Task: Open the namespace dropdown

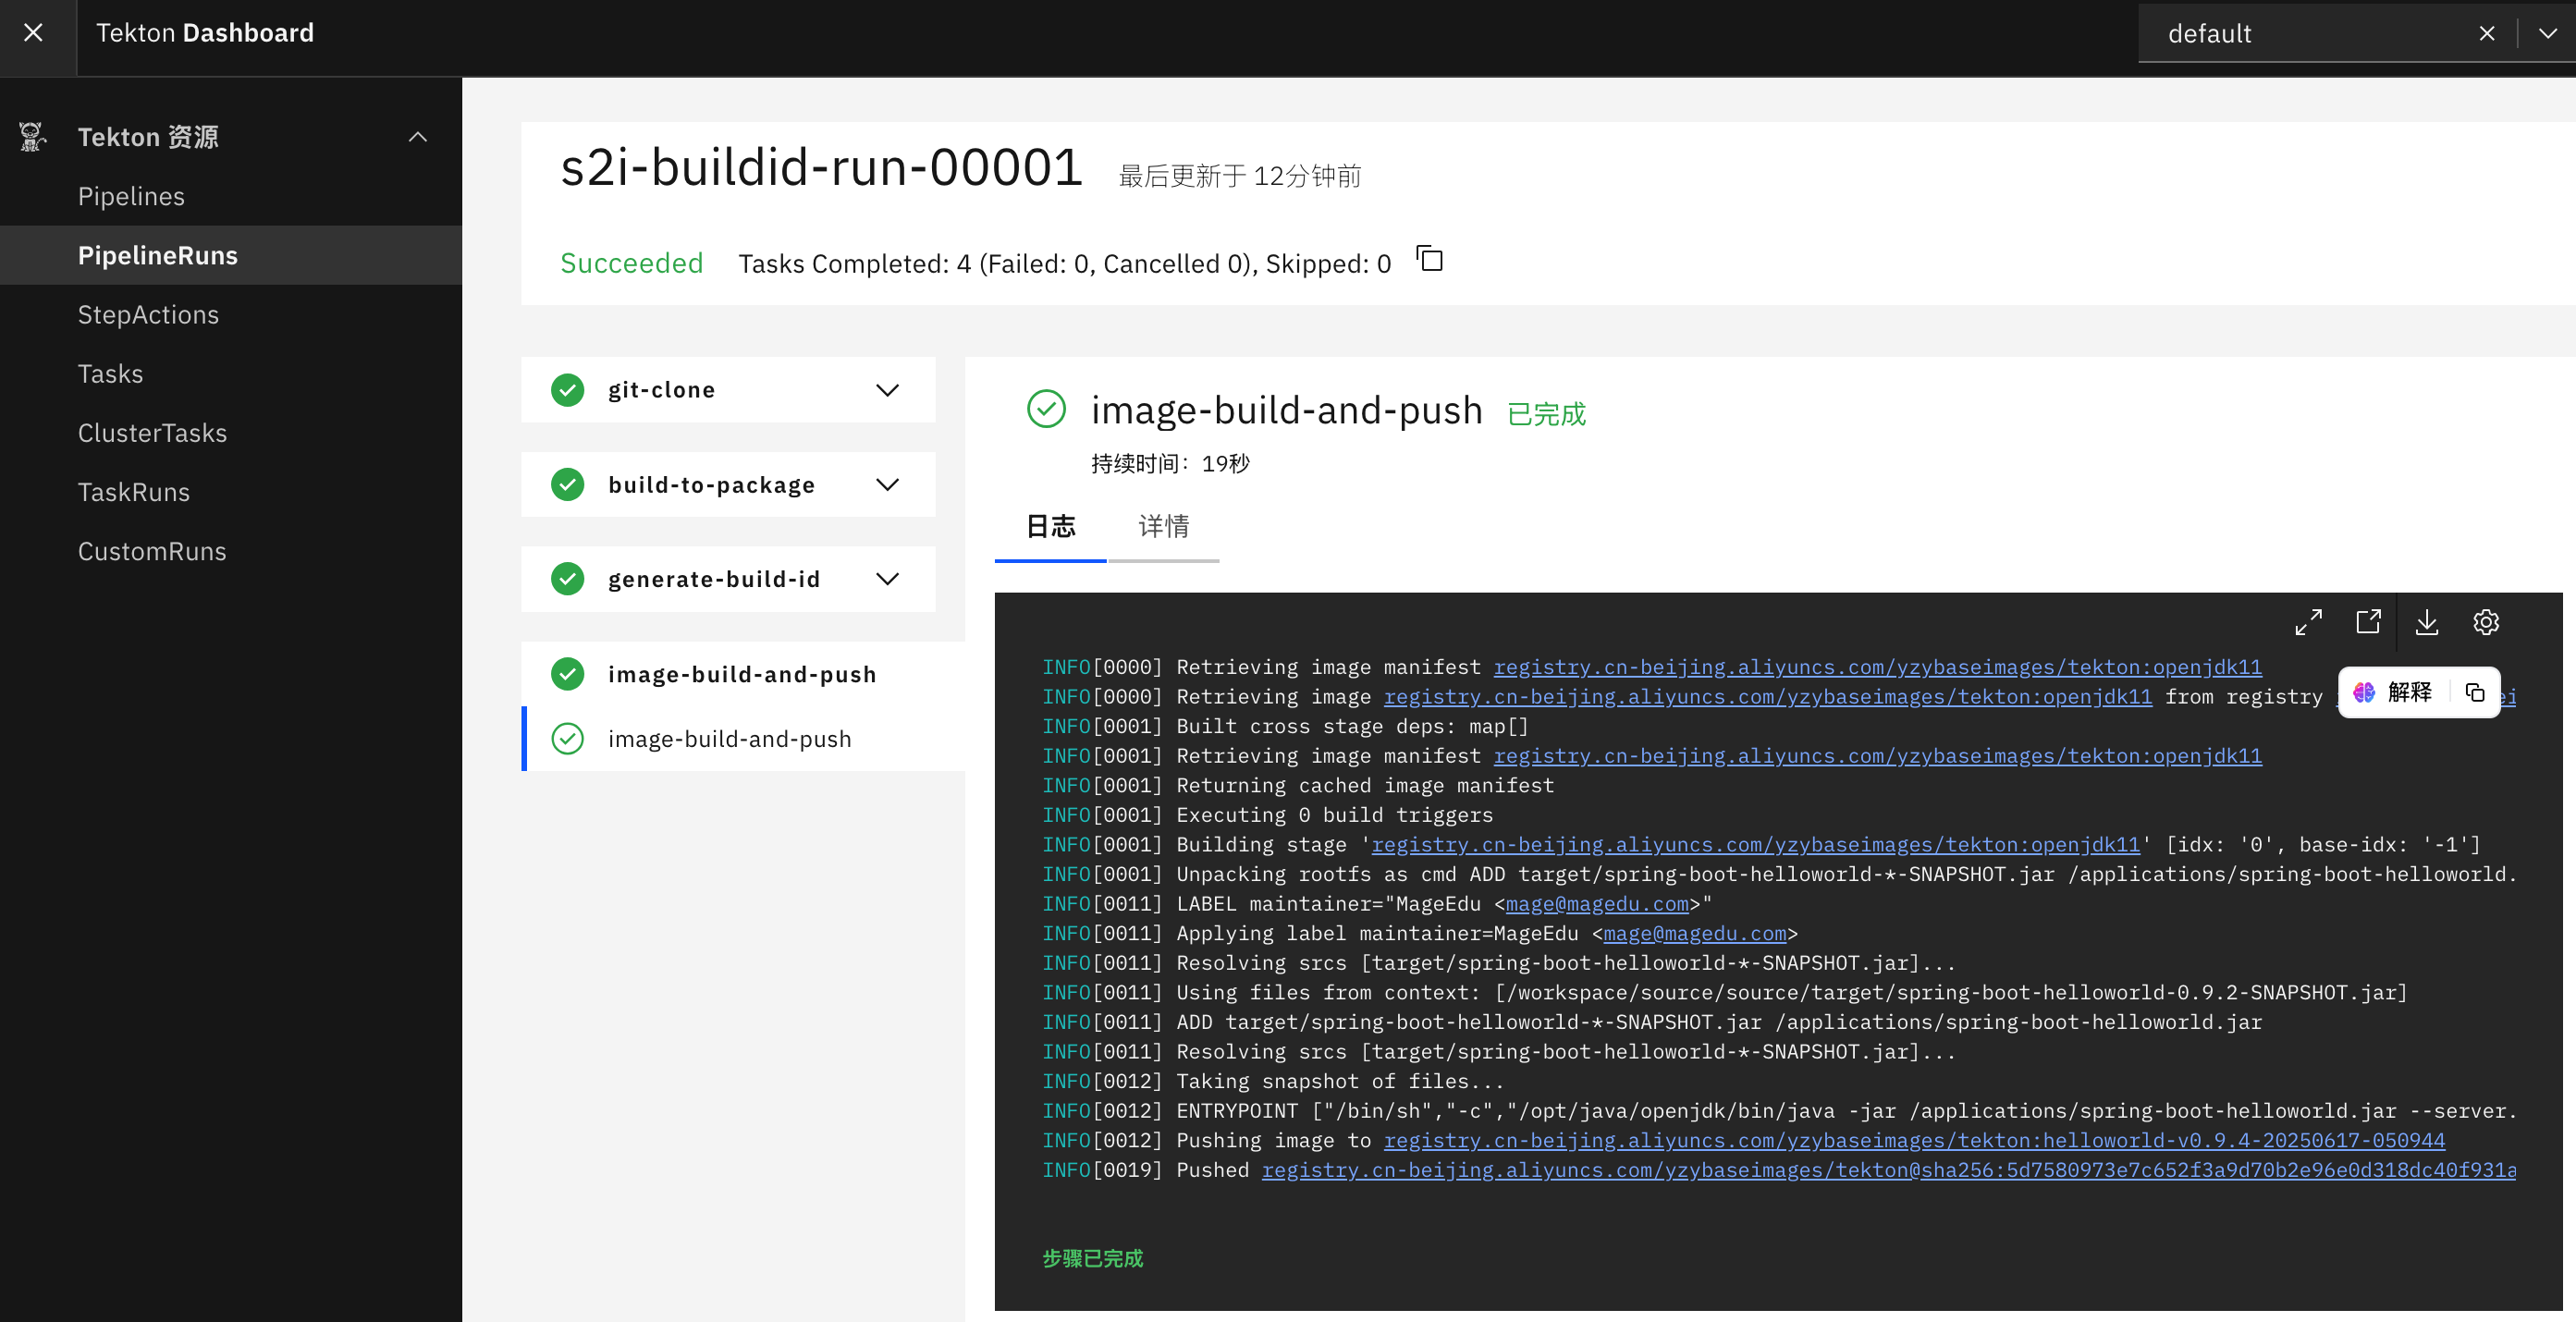Action: pyautogui.click(x=2548, y=34)
